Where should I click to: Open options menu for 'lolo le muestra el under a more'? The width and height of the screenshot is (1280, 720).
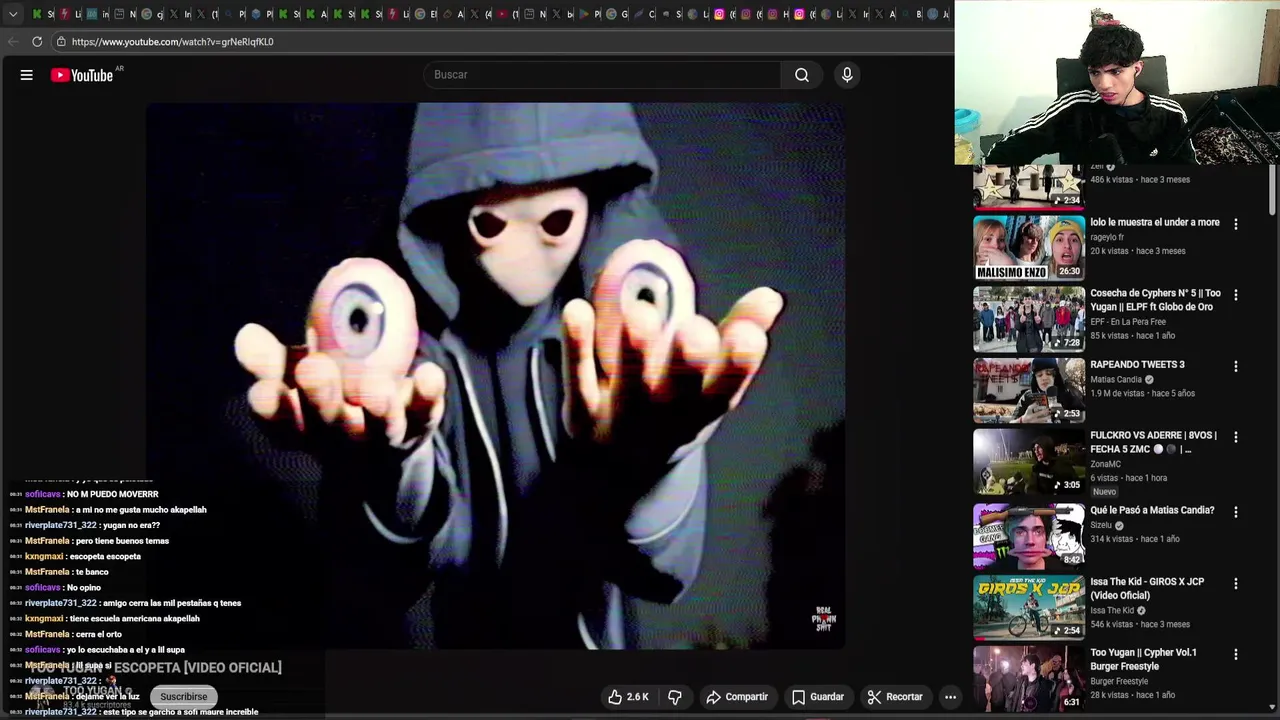(x=1236, y=224)
